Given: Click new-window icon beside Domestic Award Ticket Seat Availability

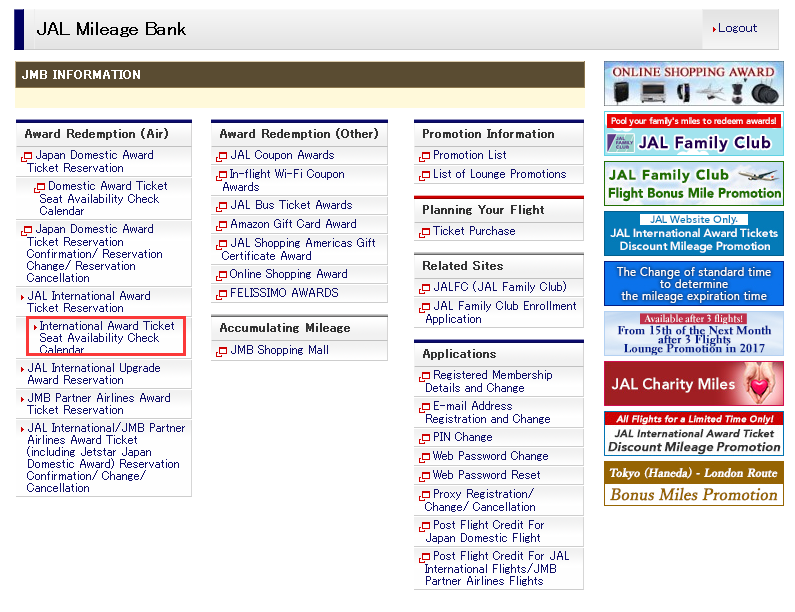Looking at the screenshot, I should click(x=39, y=188).
